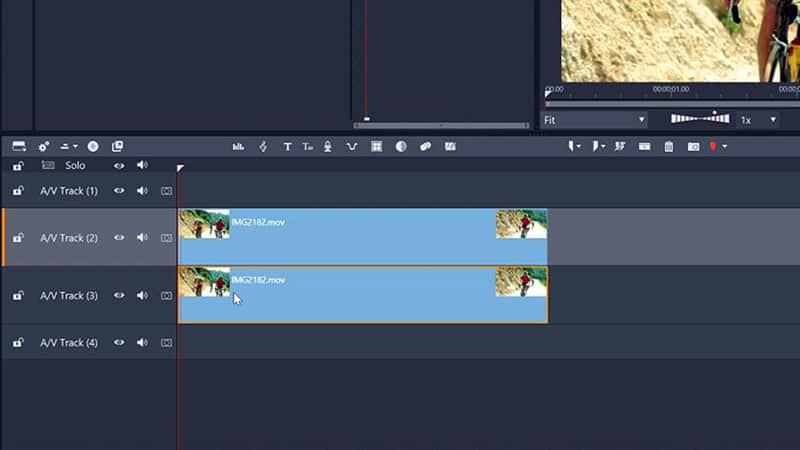Apply audio ducking curve tool

tap(352, 147)
